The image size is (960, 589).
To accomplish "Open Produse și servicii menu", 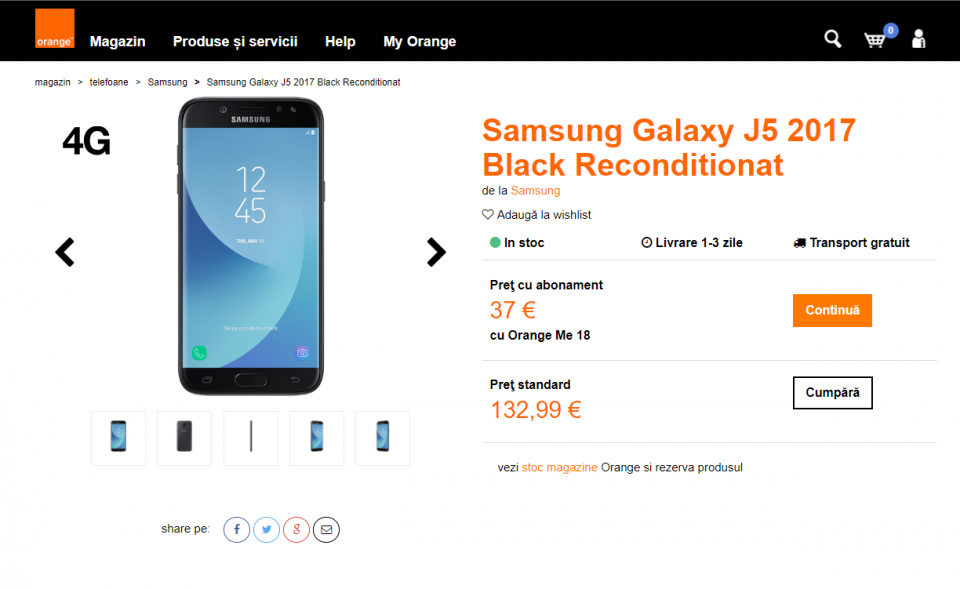I will [235, 42].
